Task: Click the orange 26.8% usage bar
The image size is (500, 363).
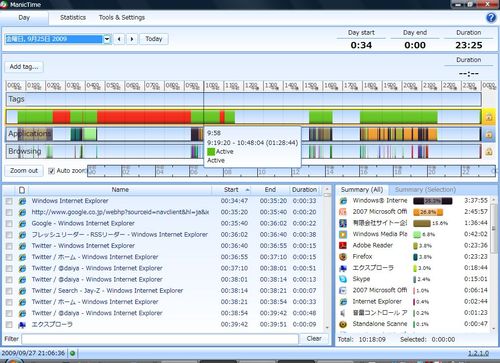Action: (428, 212)
